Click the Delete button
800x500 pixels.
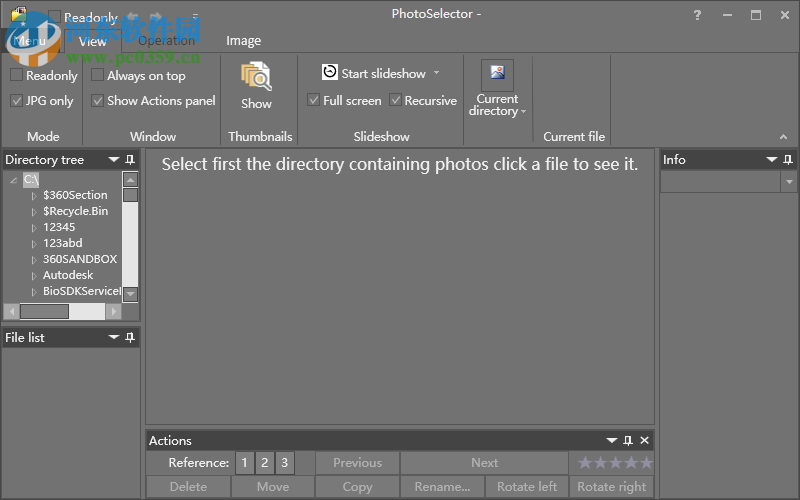point(188,487)
